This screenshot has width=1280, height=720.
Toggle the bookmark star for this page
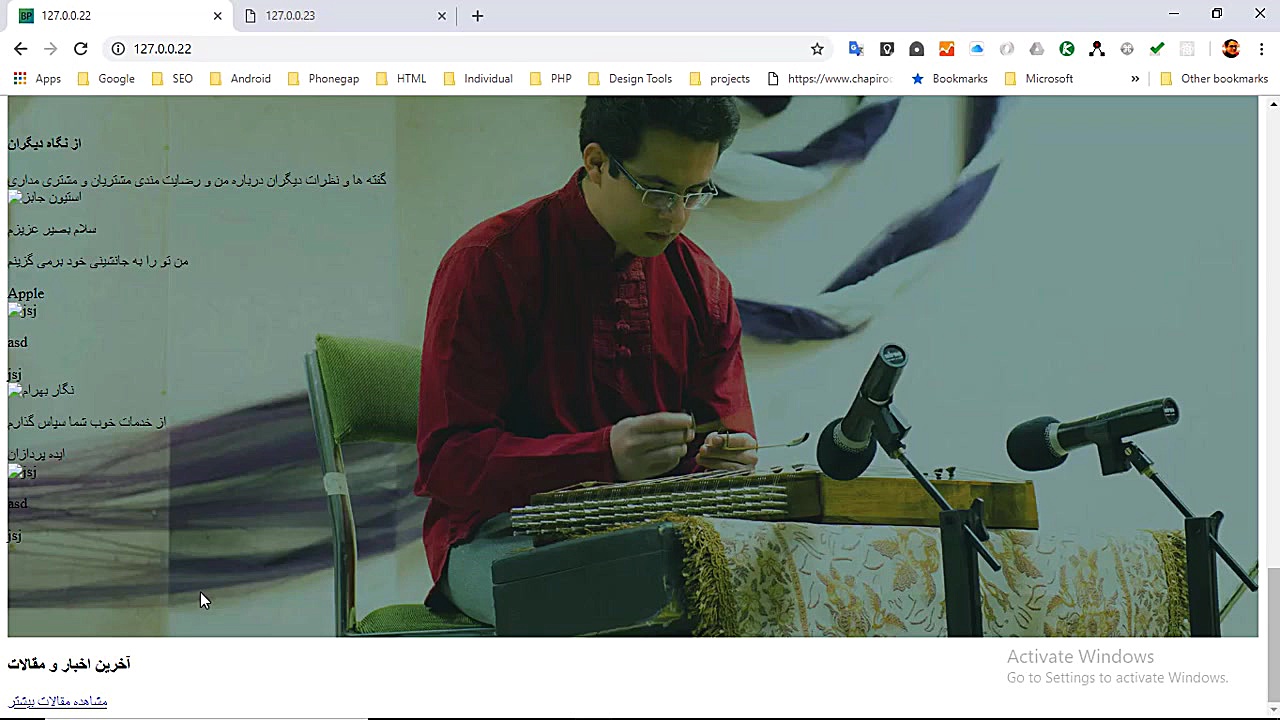coord(817,48)
